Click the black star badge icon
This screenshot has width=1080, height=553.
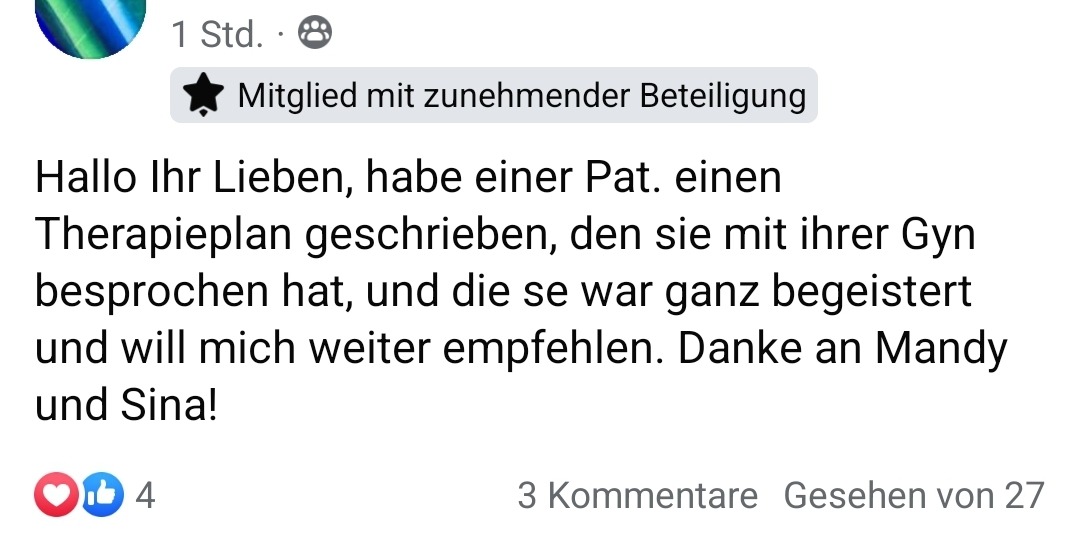pos(205,96)
